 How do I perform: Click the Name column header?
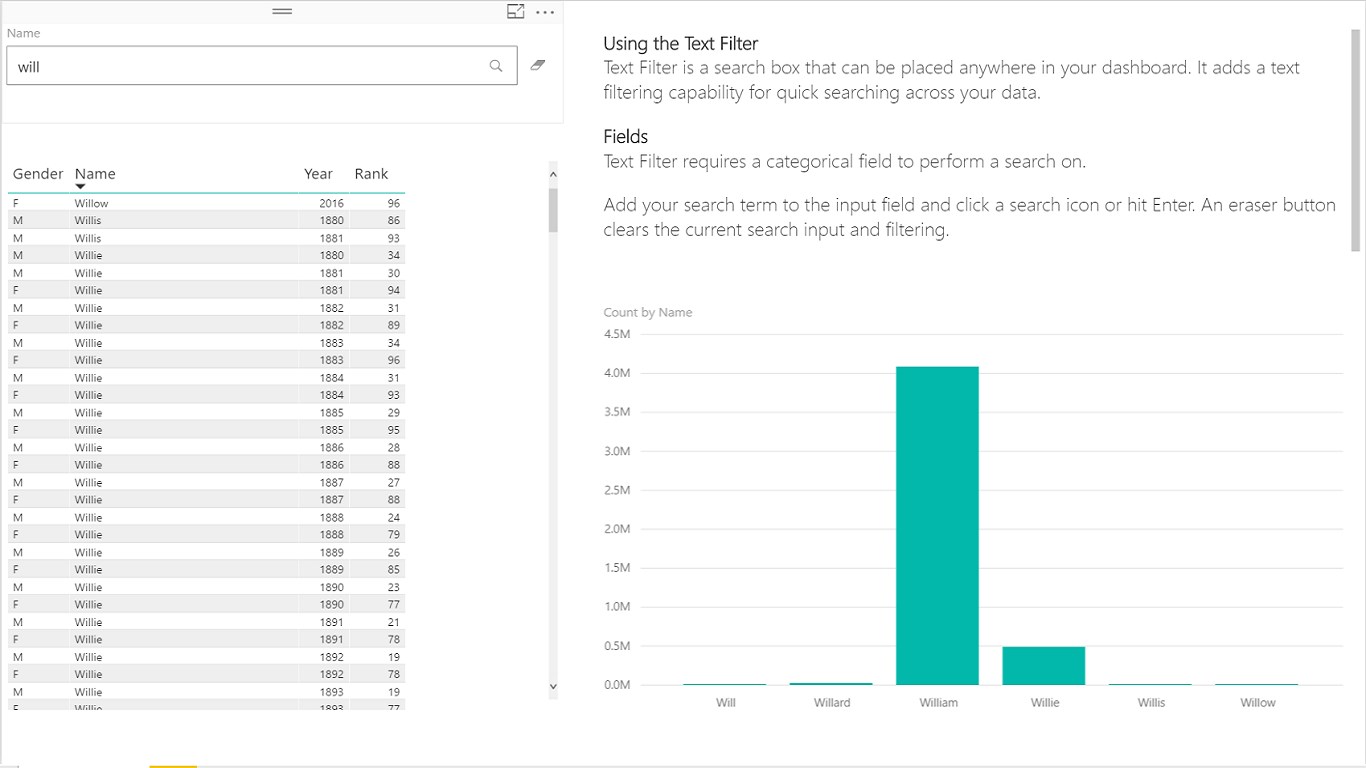pyautogui.click(x=95, y=174)
